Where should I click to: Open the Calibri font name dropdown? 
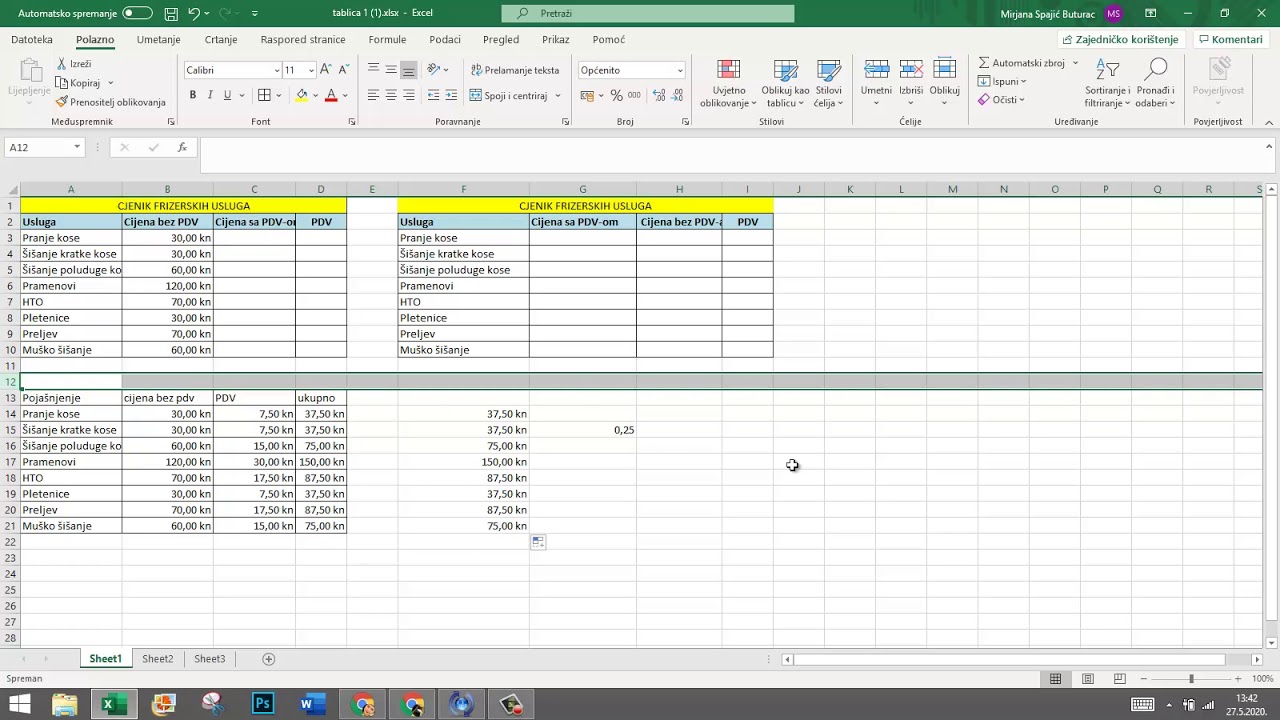pos(277,70)
